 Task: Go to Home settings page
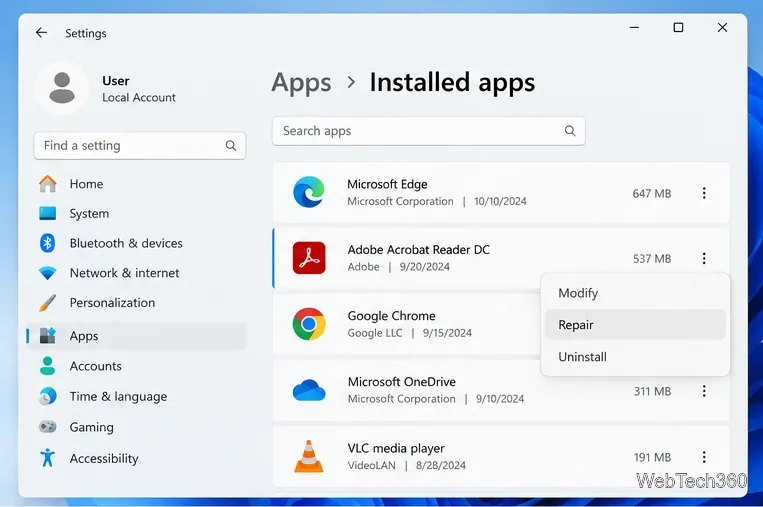pyautogui.click(x=86, y=184)
